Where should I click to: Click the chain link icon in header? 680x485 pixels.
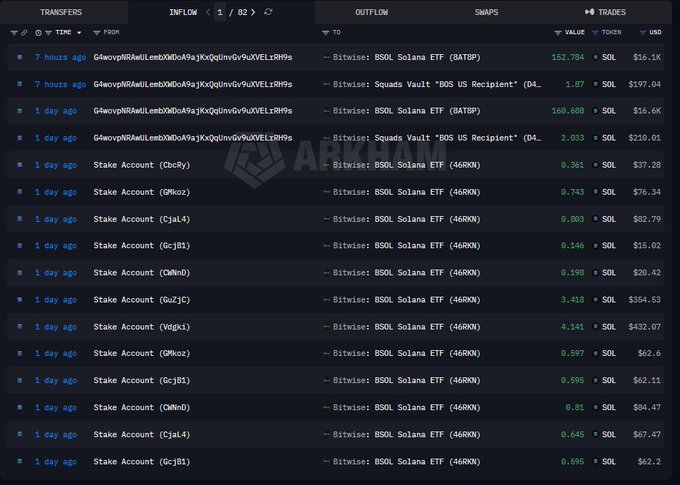[x=24, y=33]
